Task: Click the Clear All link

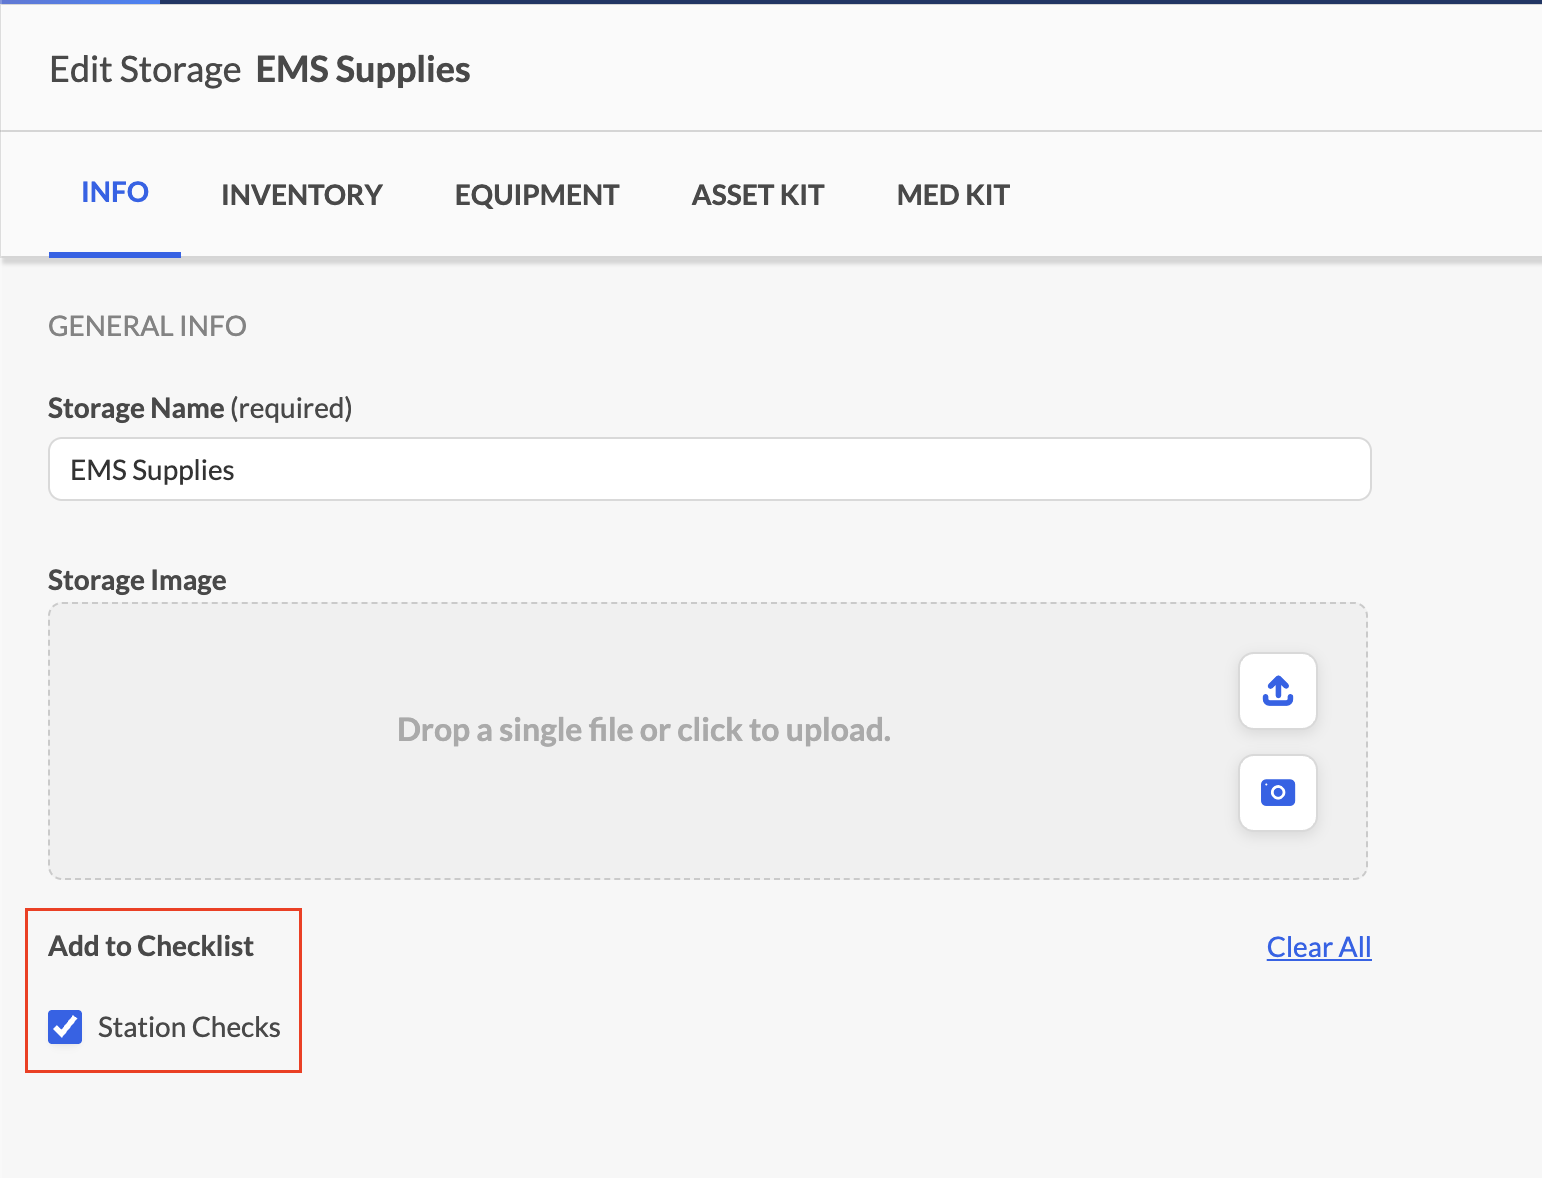Action: pos(1319,947)
